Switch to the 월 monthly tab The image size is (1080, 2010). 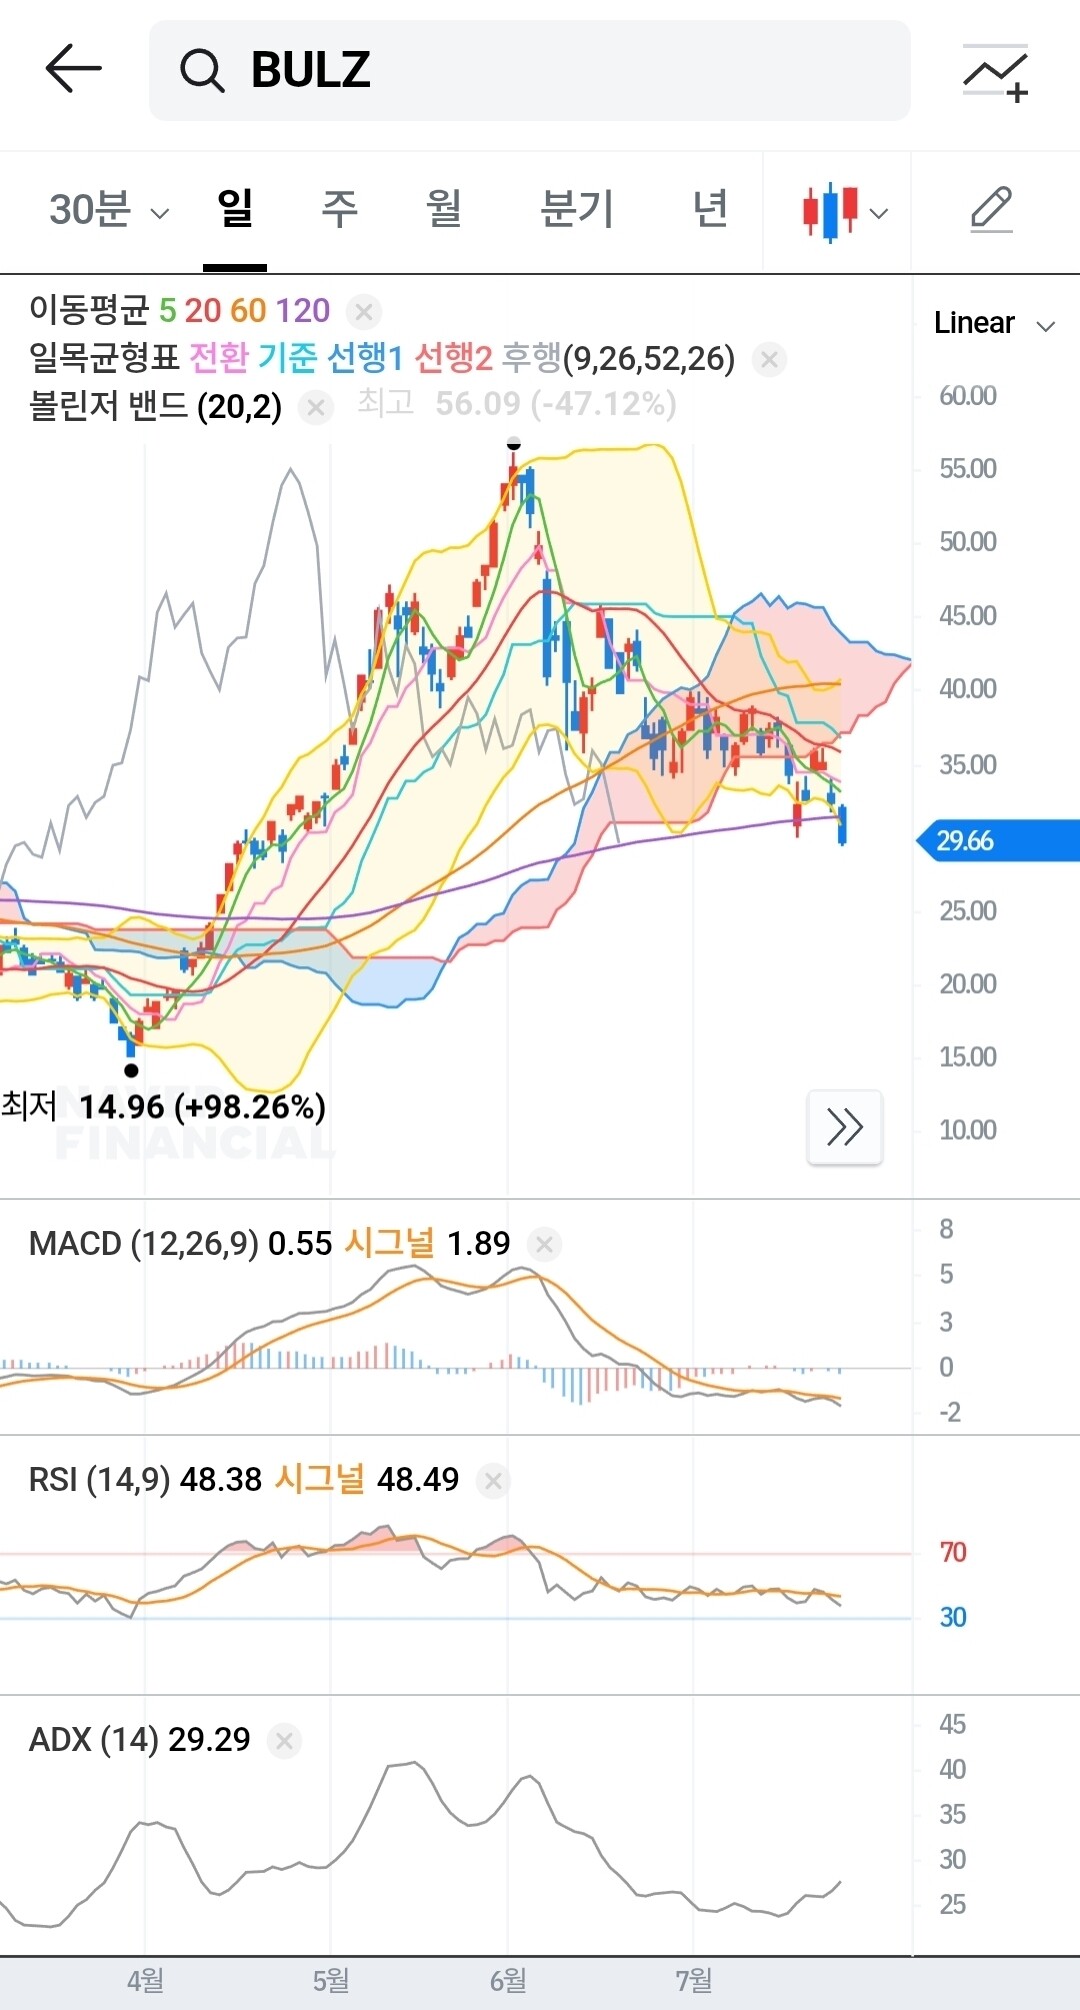pyautogui.click(x=443, y=209)
